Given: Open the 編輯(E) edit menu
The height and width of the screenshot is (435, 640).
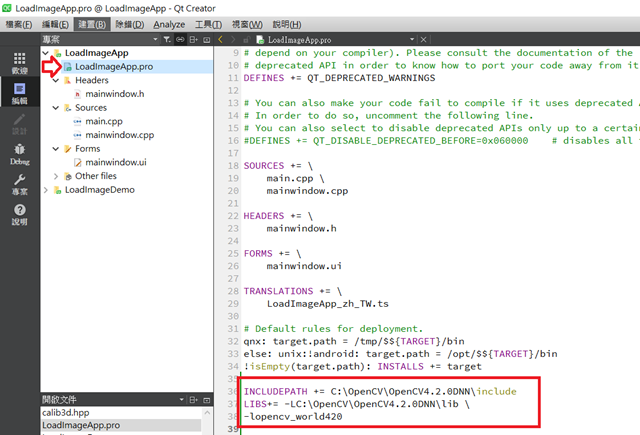Looking at the screenshot, I should point(55,24).
